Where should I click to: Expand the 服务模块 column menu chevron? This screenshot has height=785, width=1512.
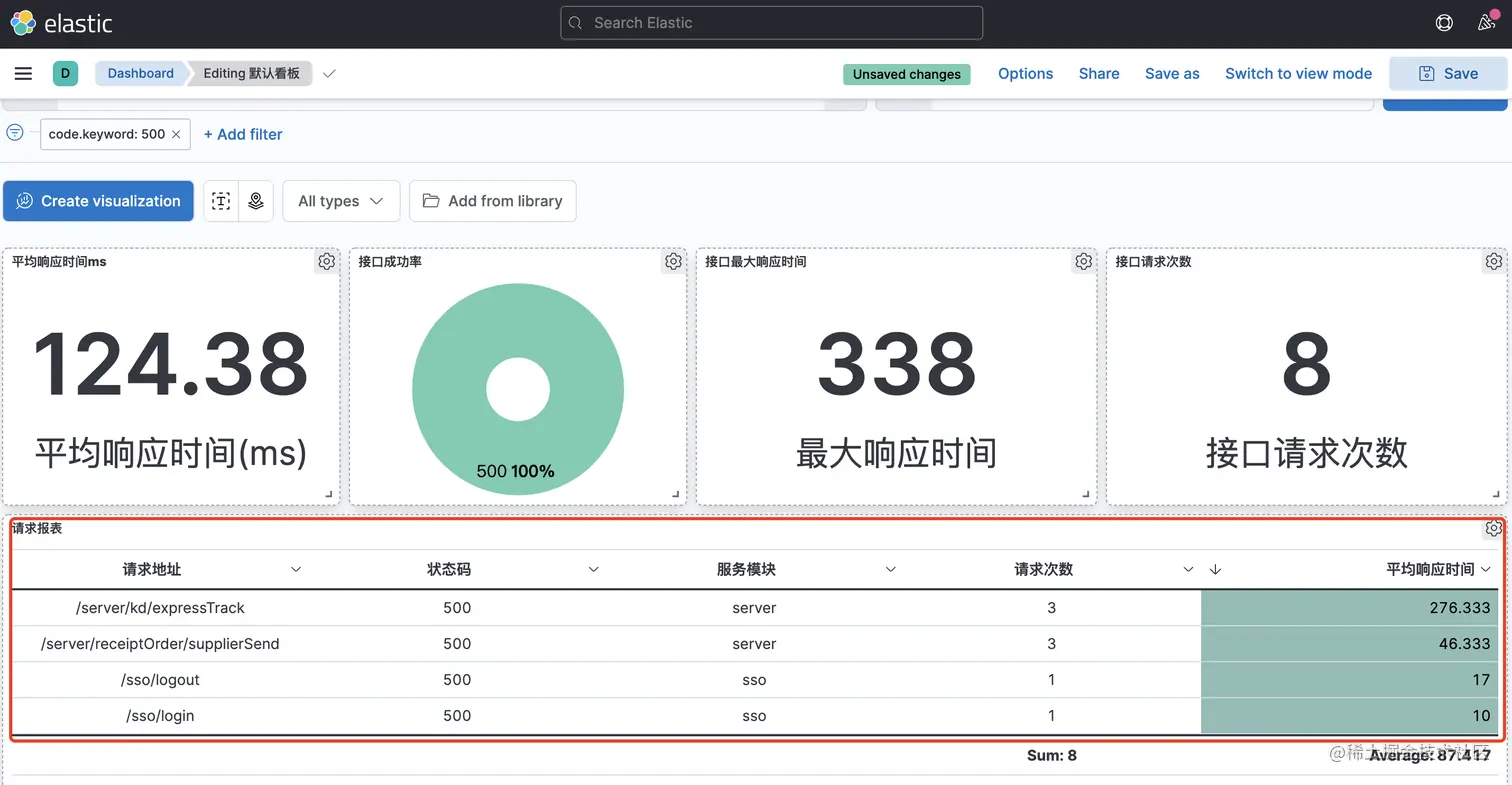tap(891, 569)
